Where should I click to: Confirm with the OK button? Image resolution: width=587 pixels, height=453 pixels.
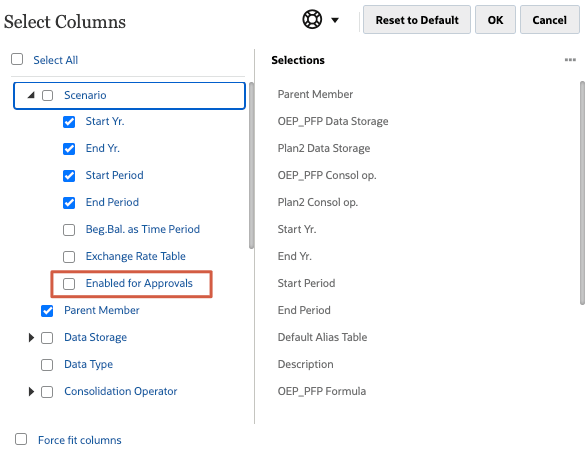point(495,20)
